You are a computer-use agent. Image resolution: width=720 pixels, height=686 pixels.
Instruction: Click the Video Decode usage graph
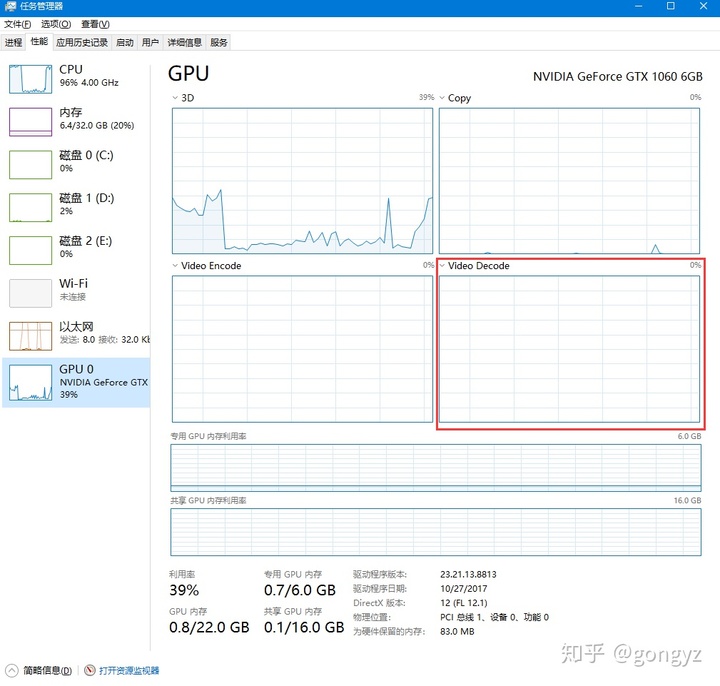[x=569, y=349]
